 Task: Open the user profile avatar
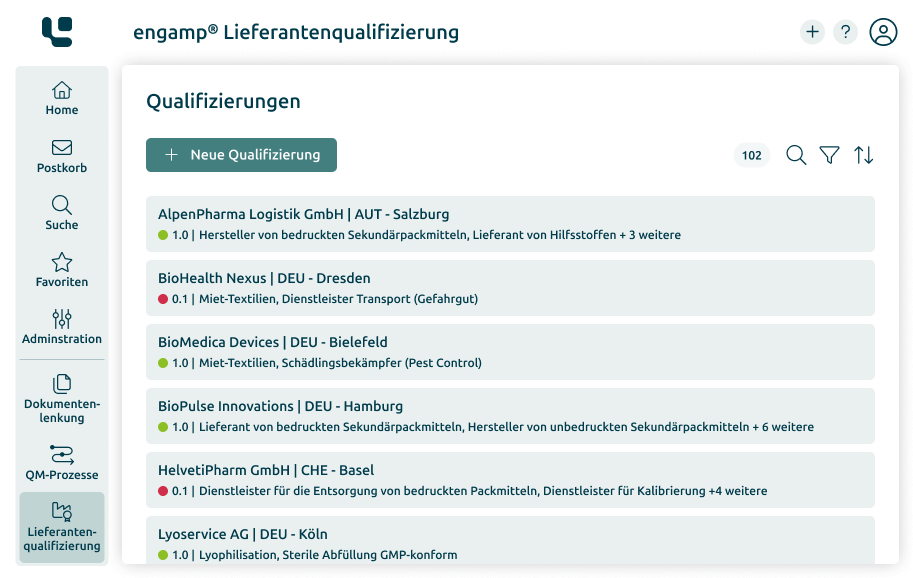click(883, 31)
